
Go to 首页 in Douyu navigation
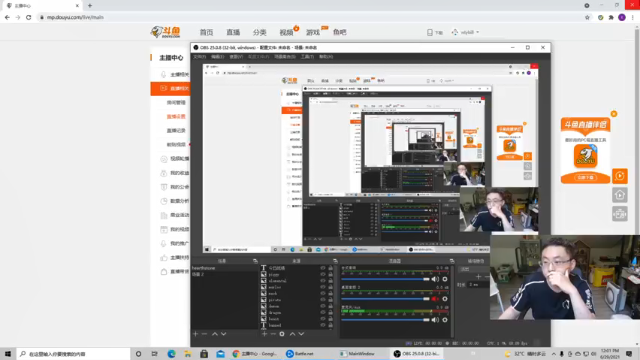206,32
